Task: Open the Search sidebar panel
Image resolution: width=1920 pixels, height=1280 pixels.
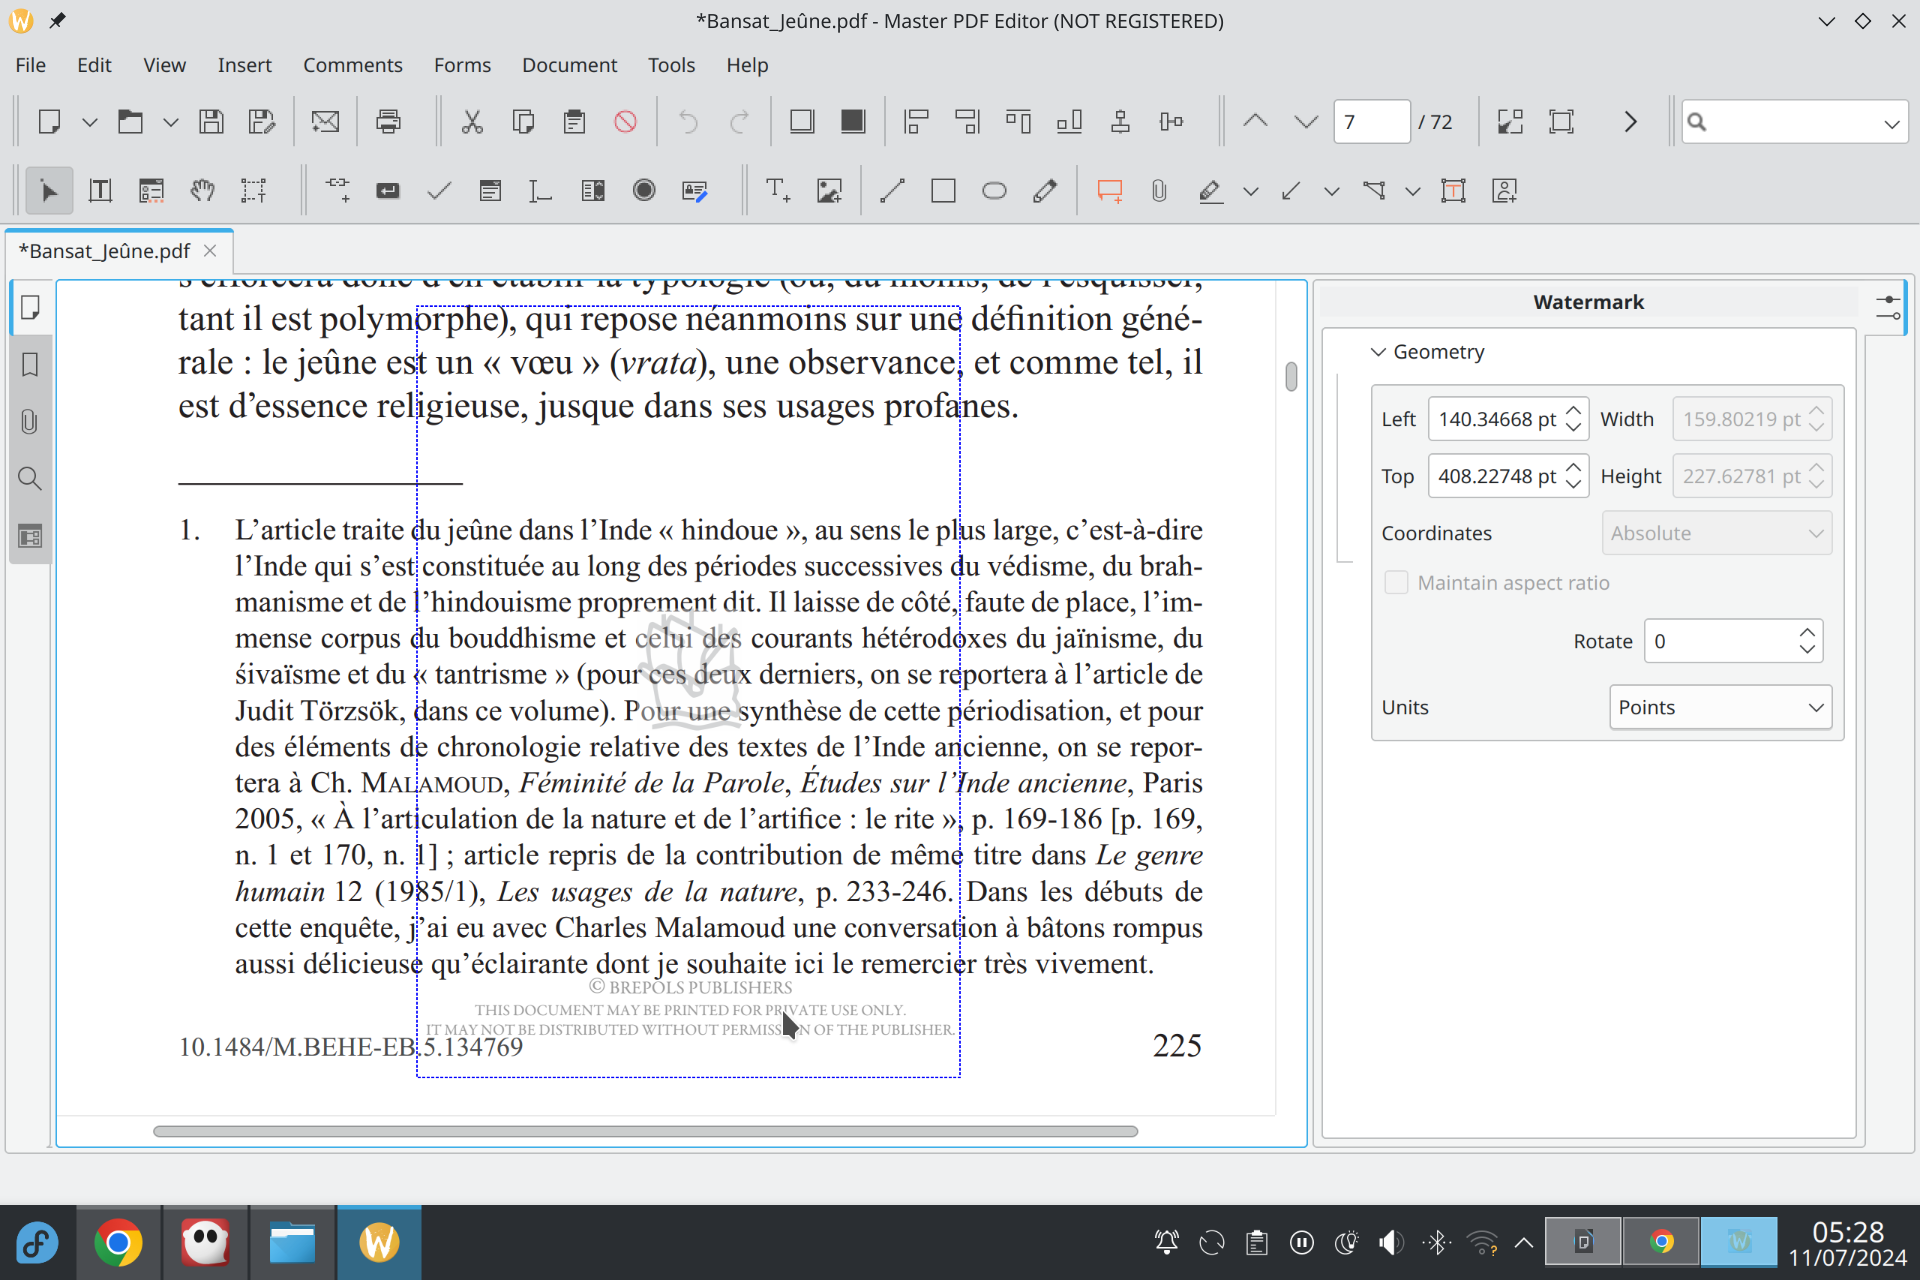Action: coord(30,479)
